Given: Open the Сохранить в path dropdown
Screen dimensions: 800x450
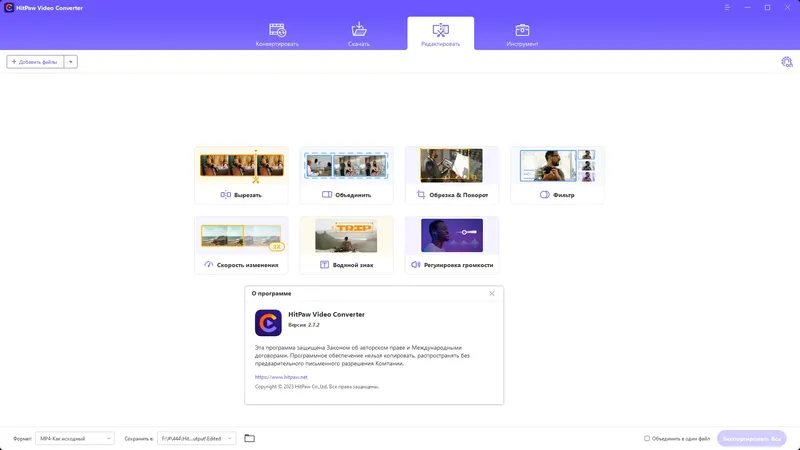Looking at the screenshot, I should click(196, 438).
